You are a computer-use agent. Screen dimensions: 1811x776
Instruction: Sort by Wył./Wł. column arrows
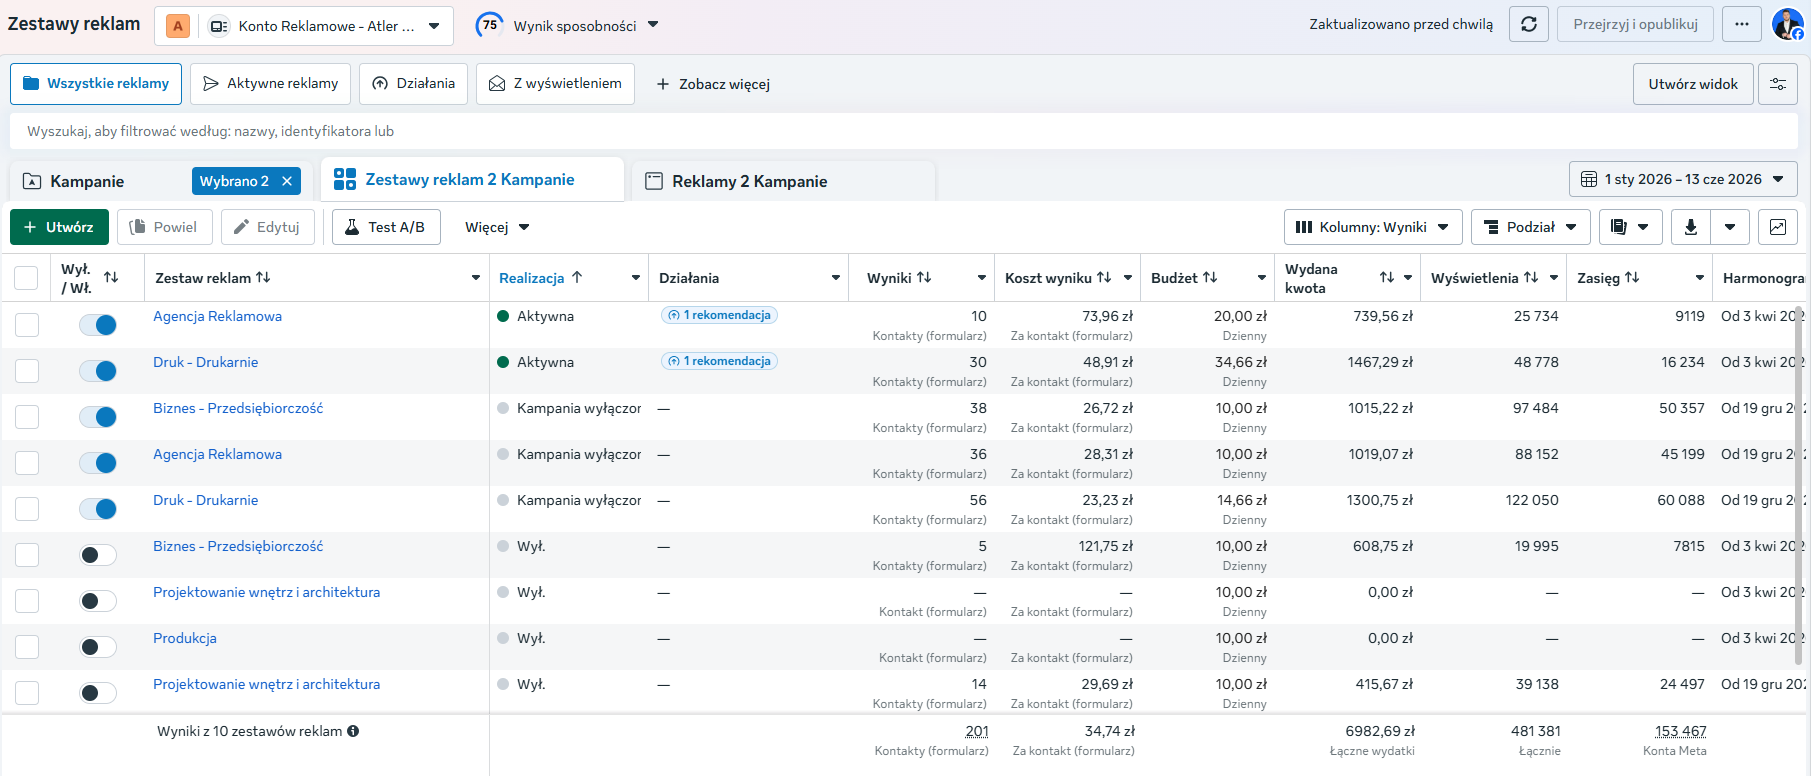(111, 278)
